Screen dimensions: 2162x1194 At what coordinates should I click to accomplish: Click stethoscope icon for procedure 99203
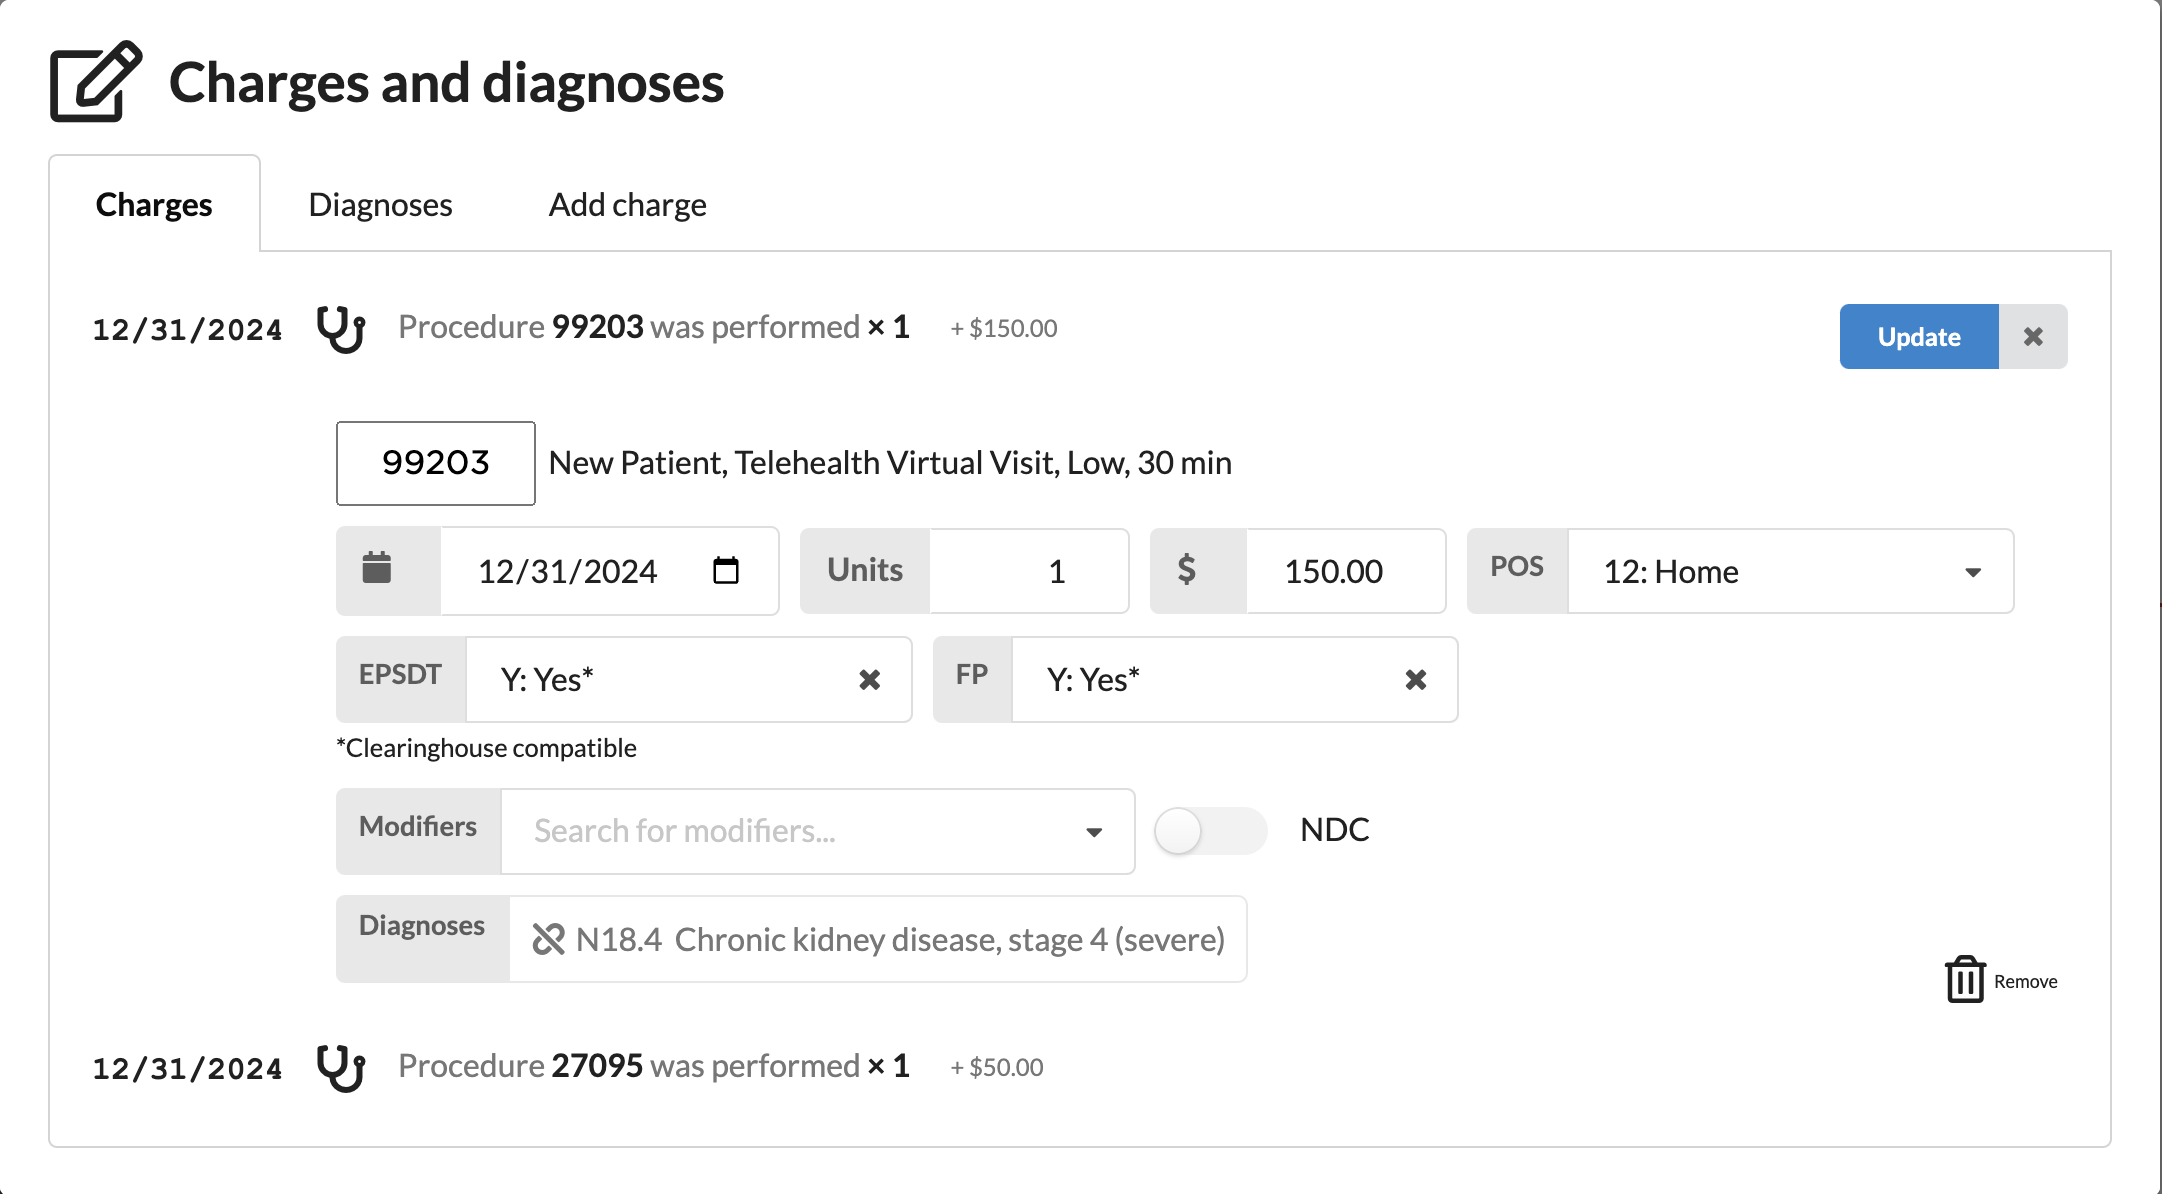341,329
